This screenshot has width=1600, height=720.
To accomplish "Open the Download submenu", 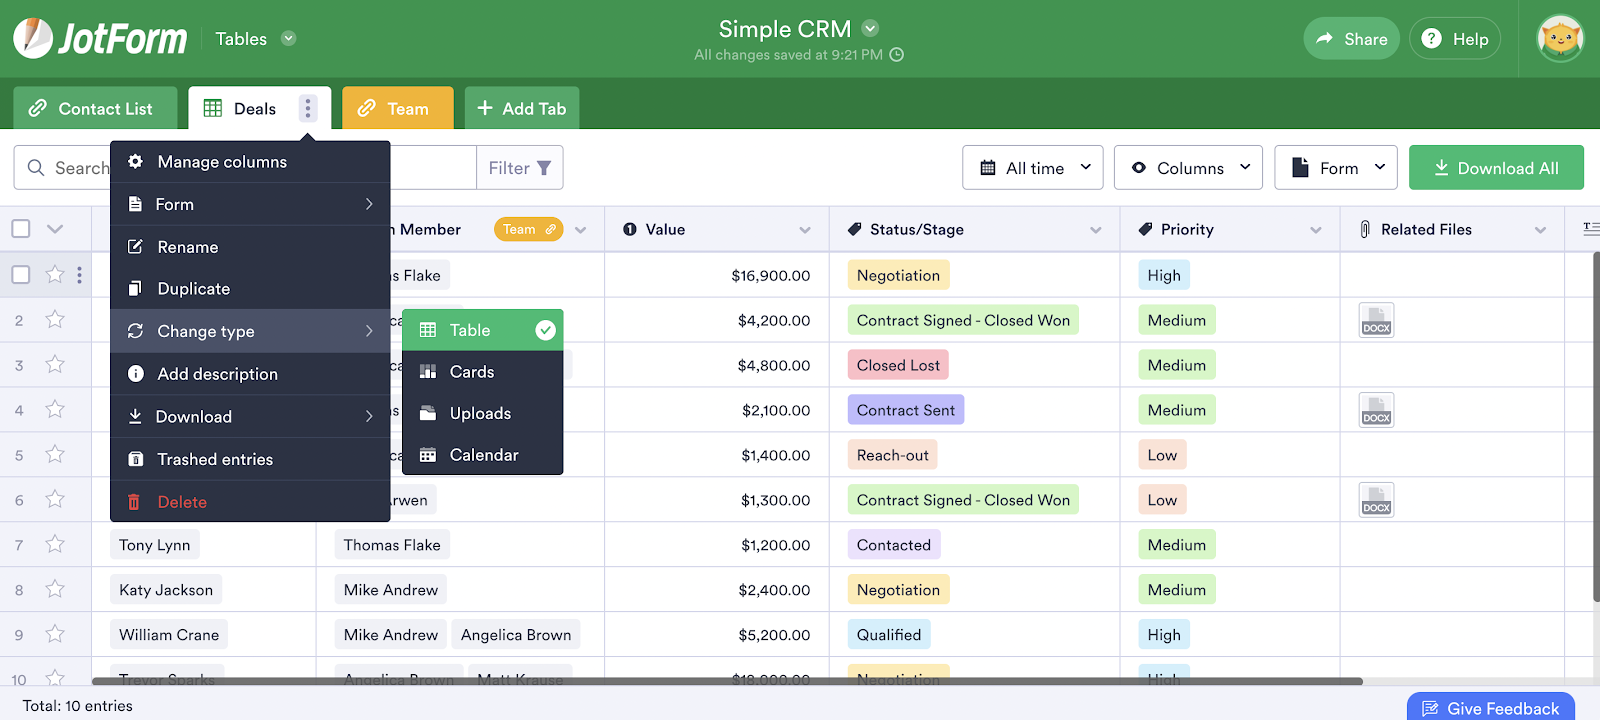I will click(x=250, y=417).
